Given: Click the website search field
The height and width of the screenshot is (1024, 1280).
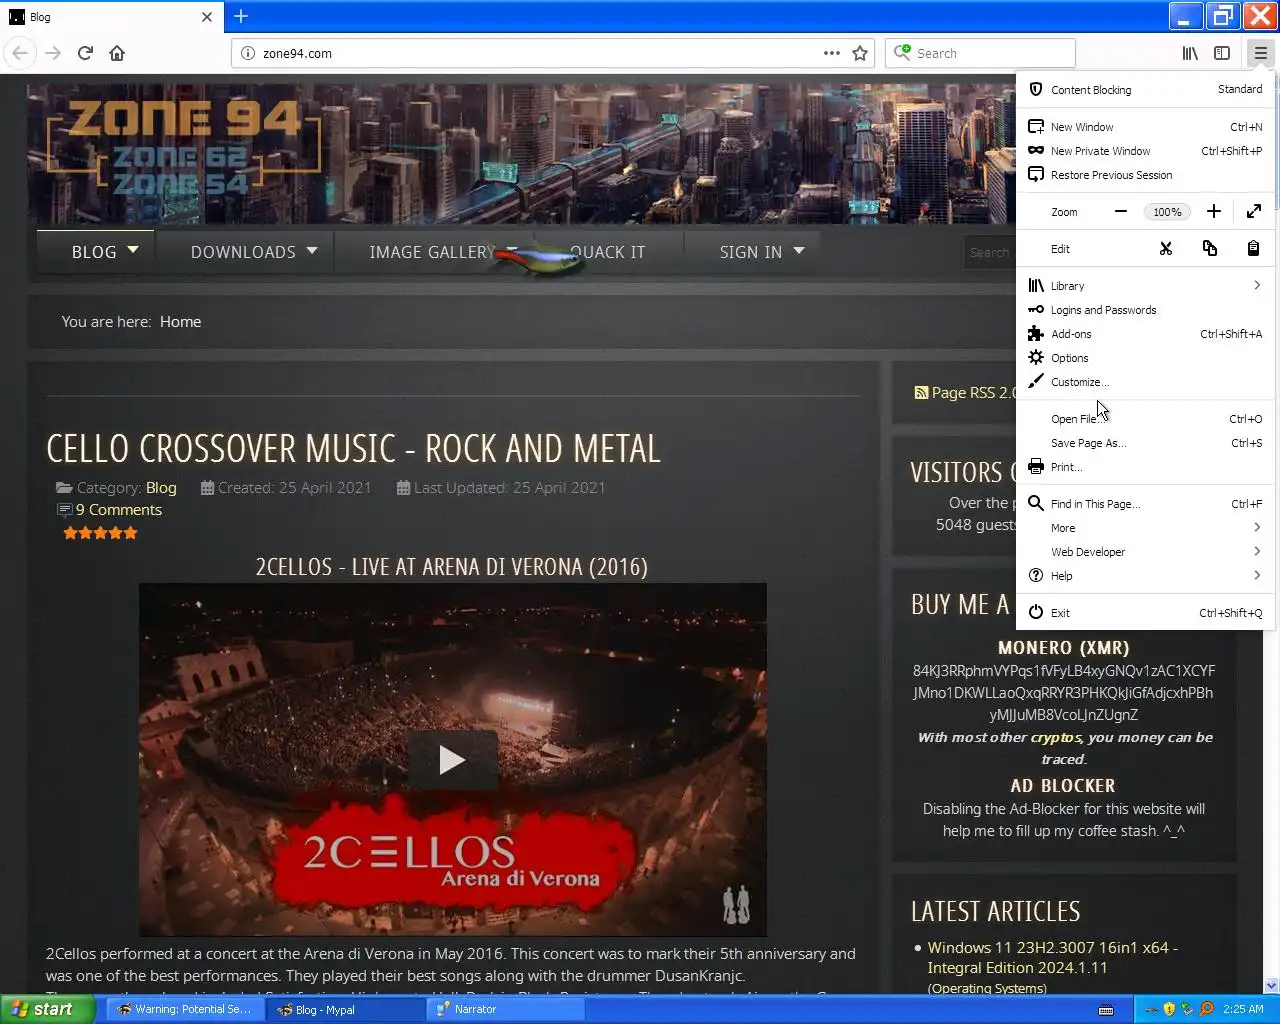Looking at the screenshot, I should pyautogui.click(x=990, y=253).
